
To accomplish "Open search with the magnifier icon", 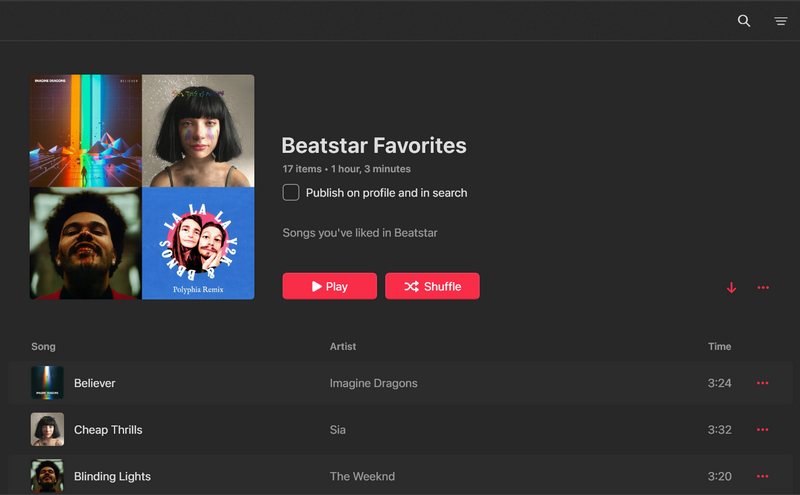I will (744, 21).
